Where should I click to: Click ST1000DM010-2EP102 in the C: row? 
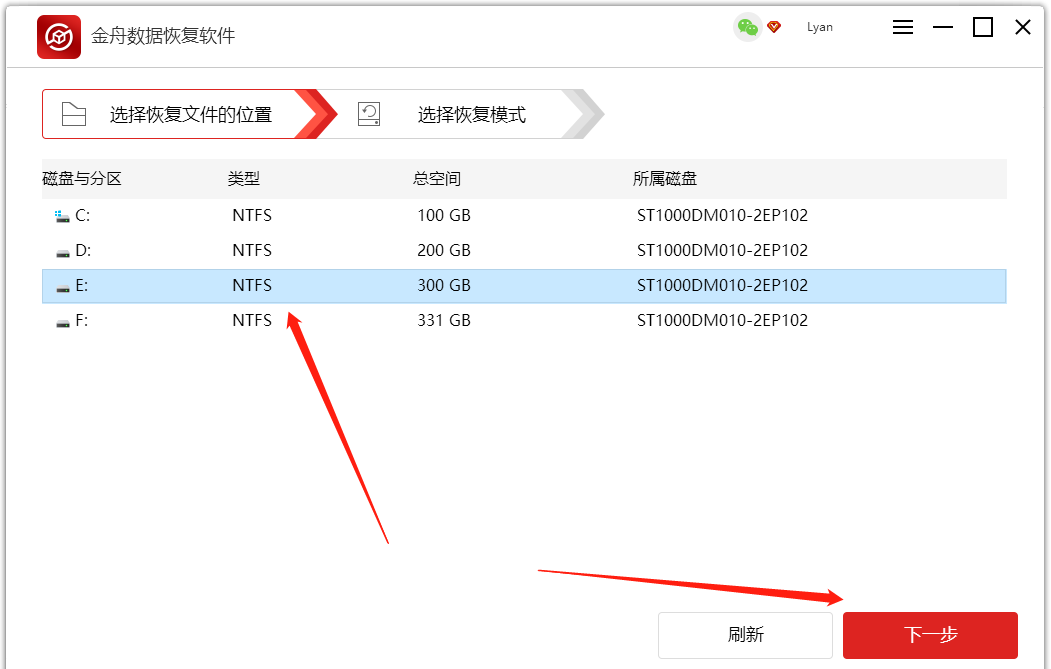(x=723, y=215)
